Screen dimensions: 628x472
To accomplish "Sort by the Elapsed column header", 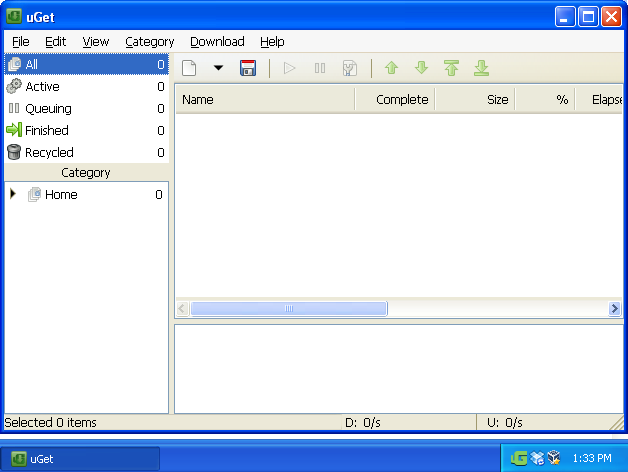I will 599,99.
